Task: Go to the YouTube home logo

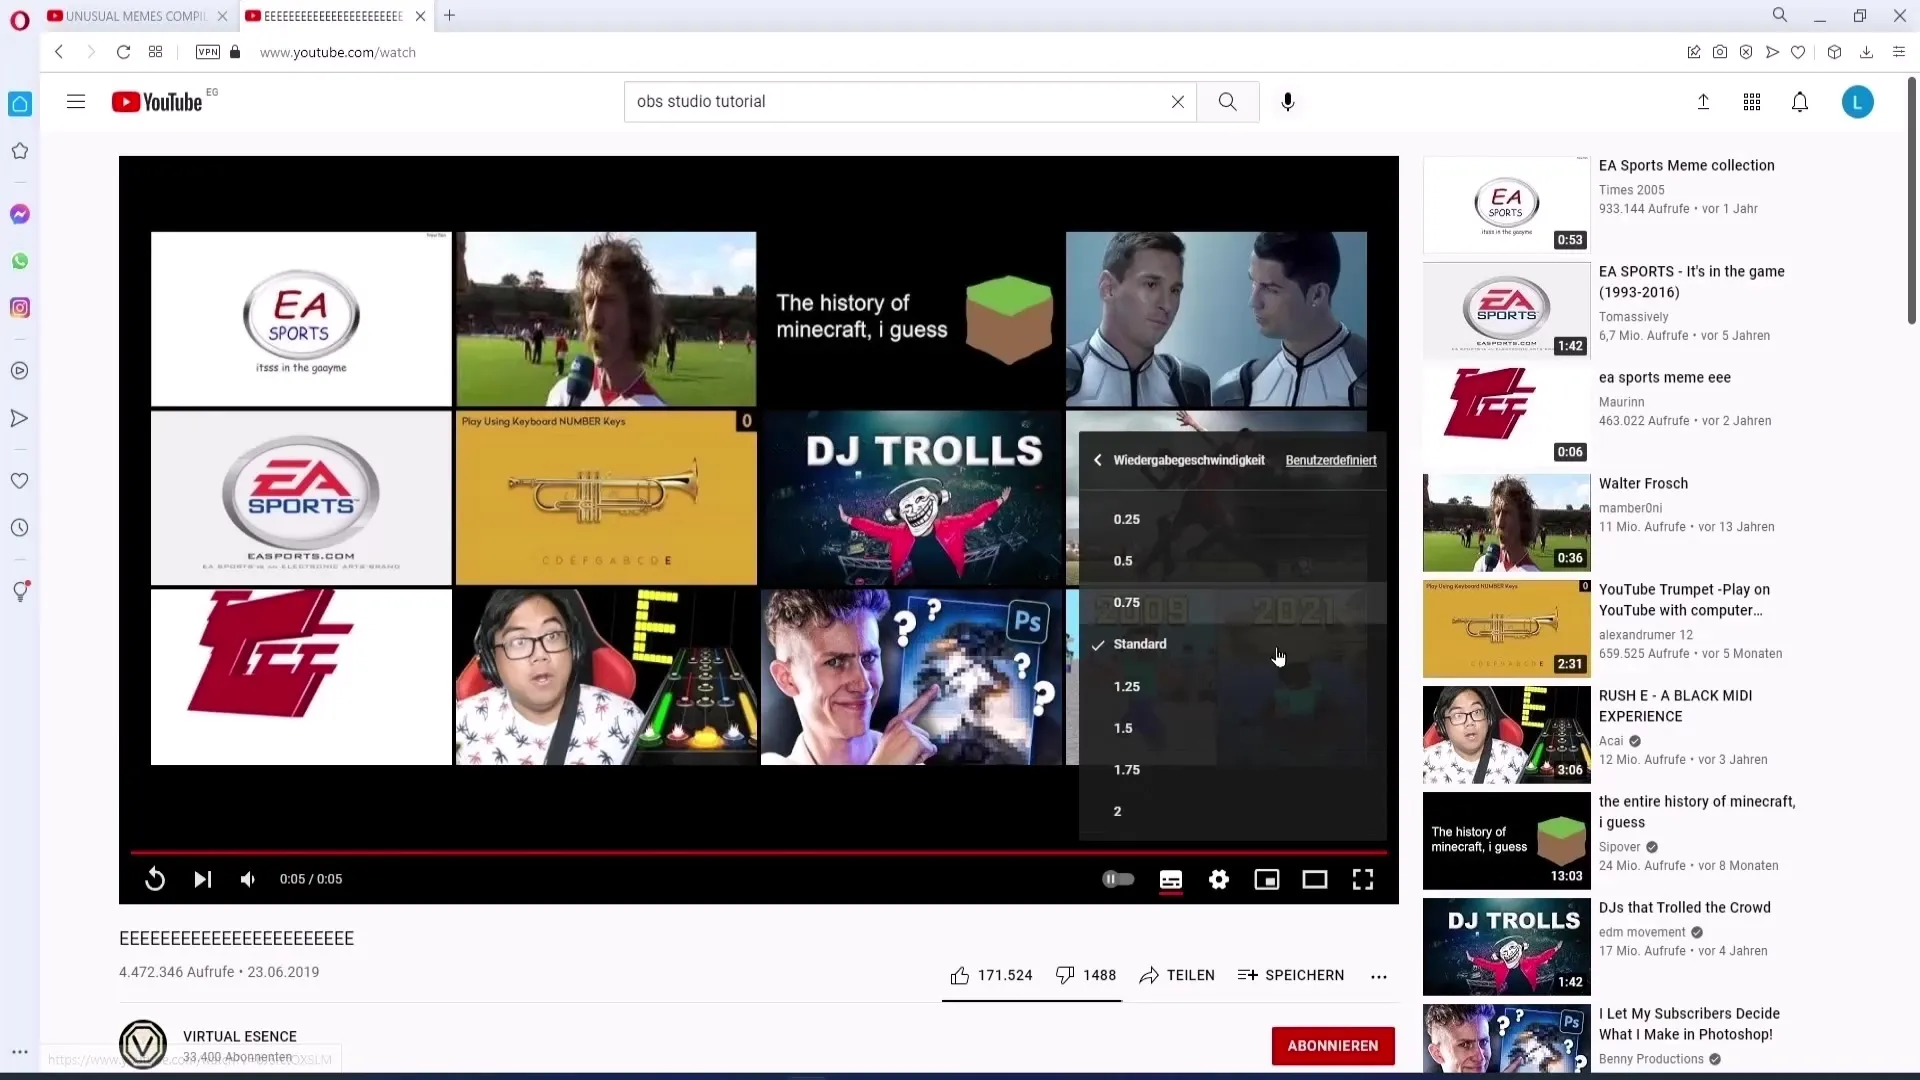Action: tap(157, 102)
